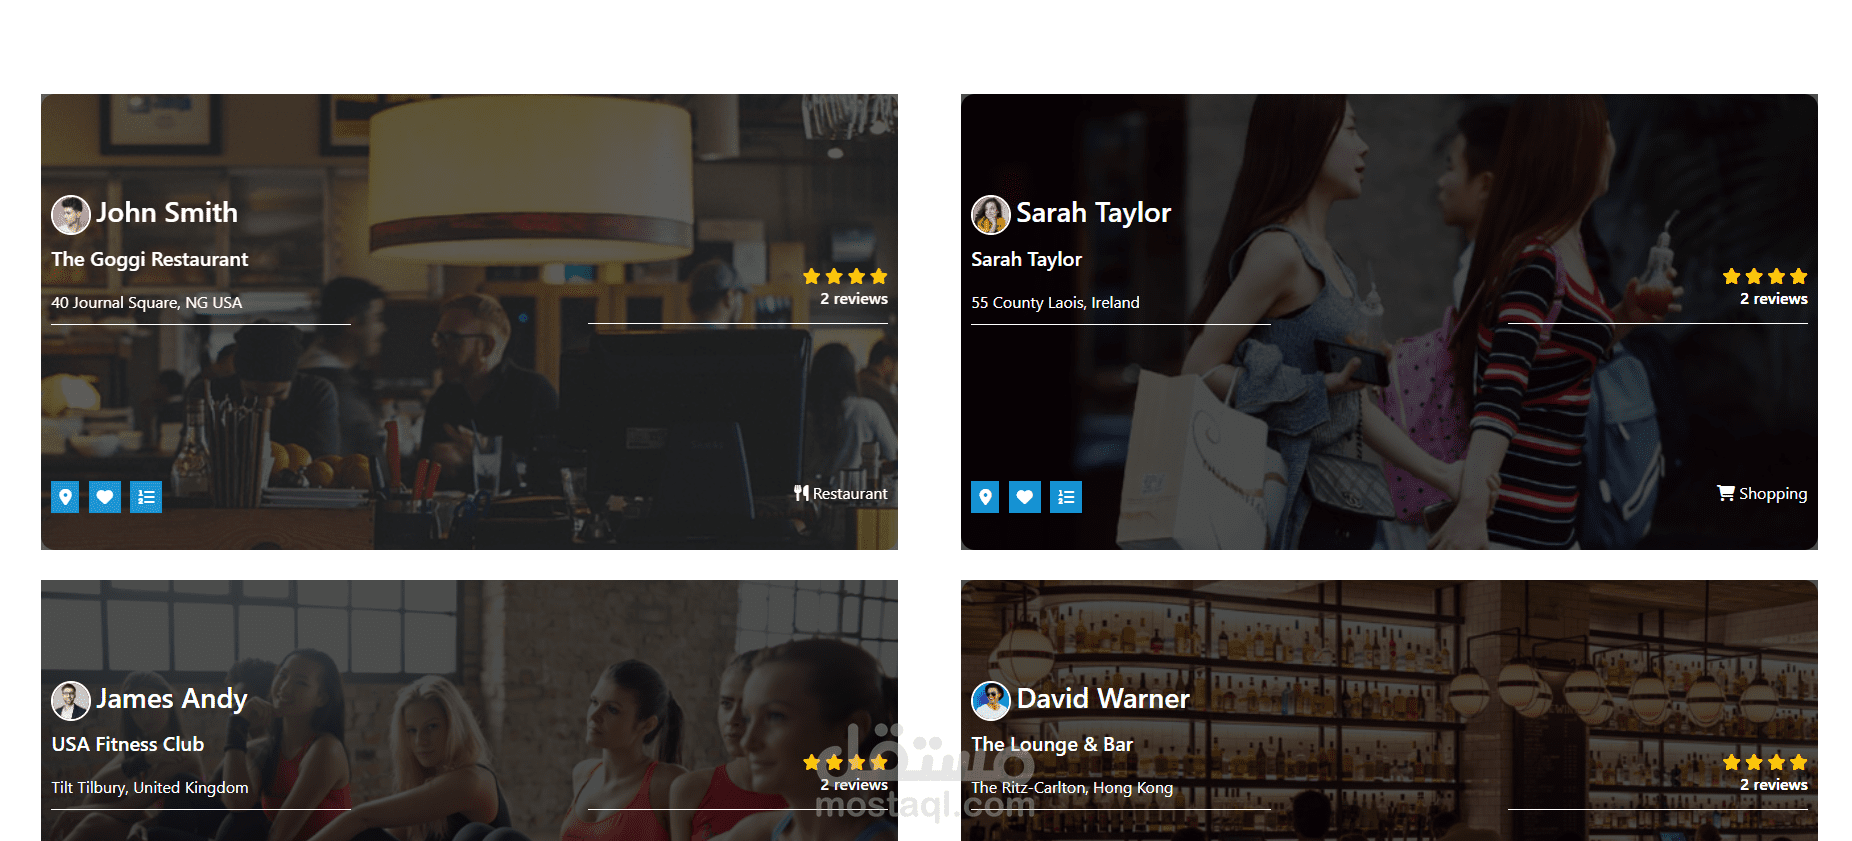Viewport: 1852px width, 841px height.
Task: Click David Warner author name
Action: coord(1103,699)
